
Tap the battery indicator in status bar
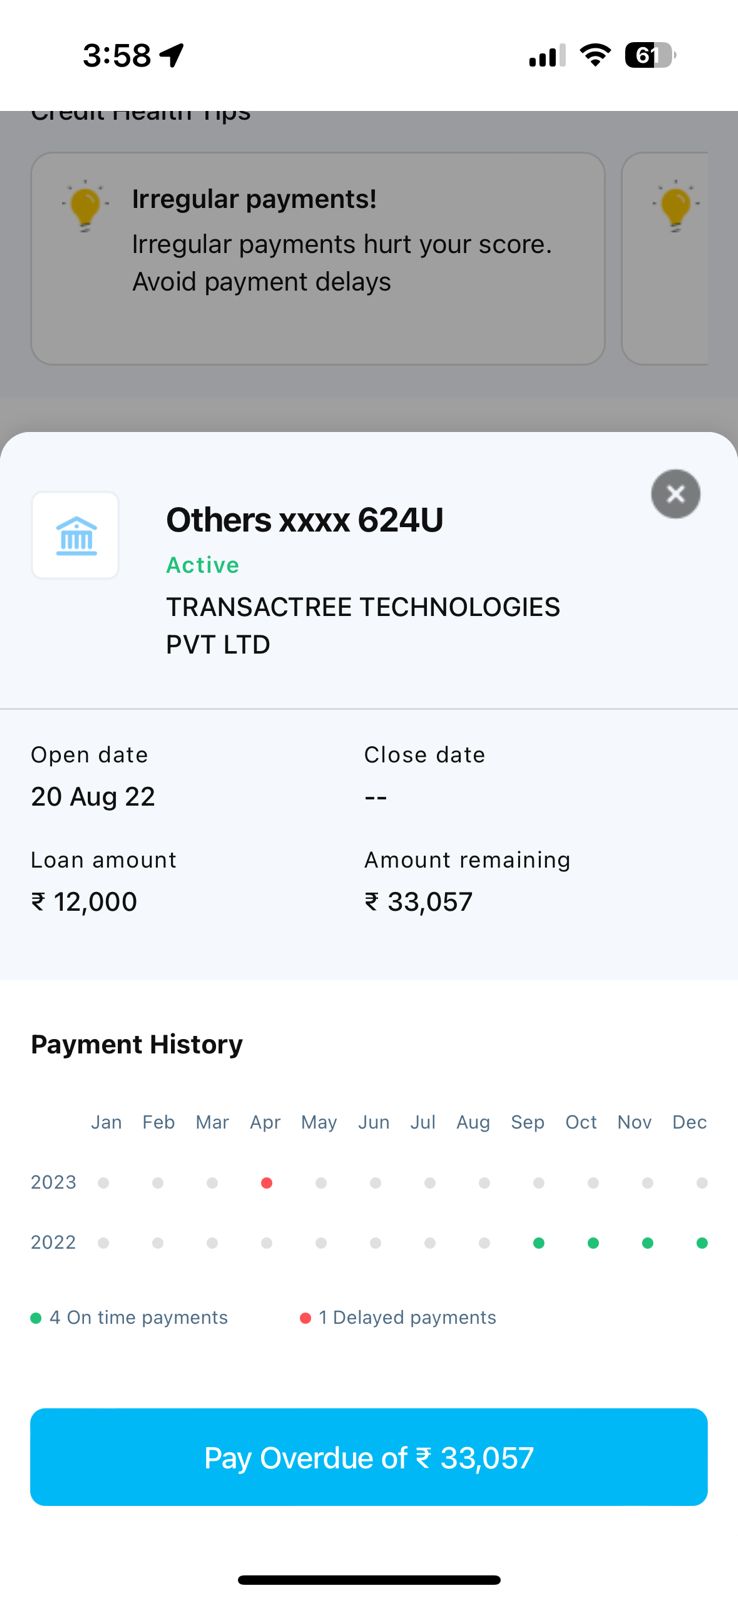tap(649, 55)
